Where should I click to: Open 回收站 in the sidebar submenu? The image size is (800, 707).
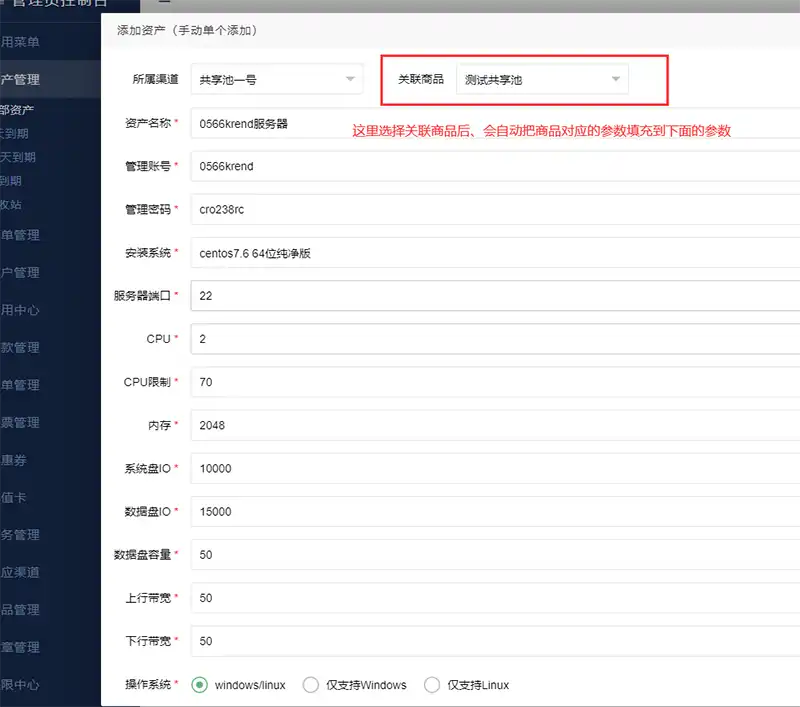pos(12,204)
